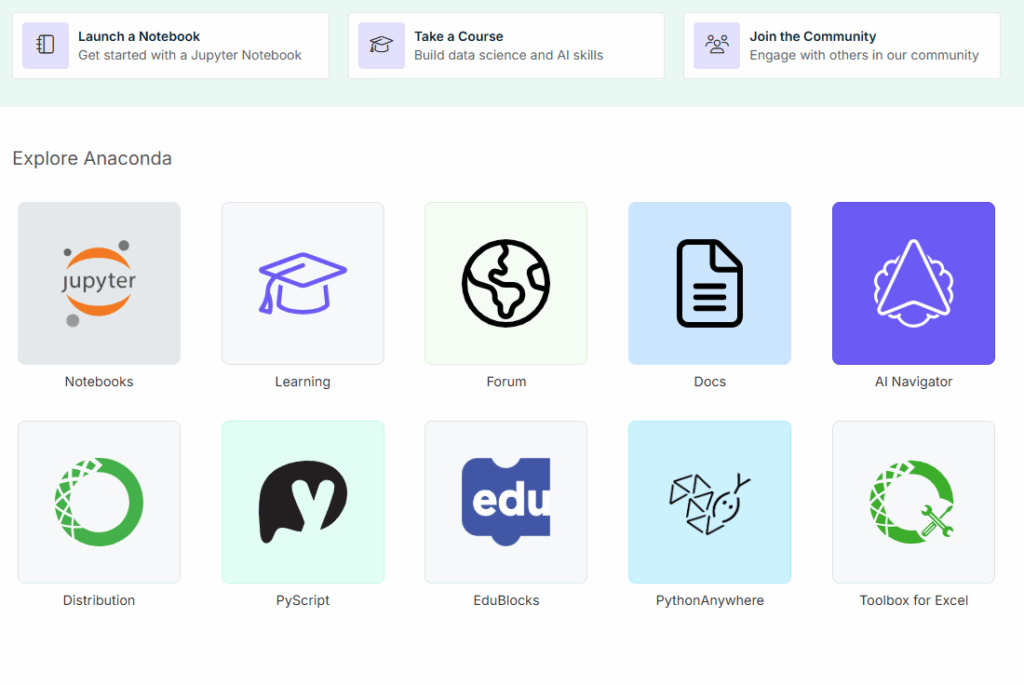
Task: Click the Anaconda Distribution logo tile
Action: click(99, 502)
